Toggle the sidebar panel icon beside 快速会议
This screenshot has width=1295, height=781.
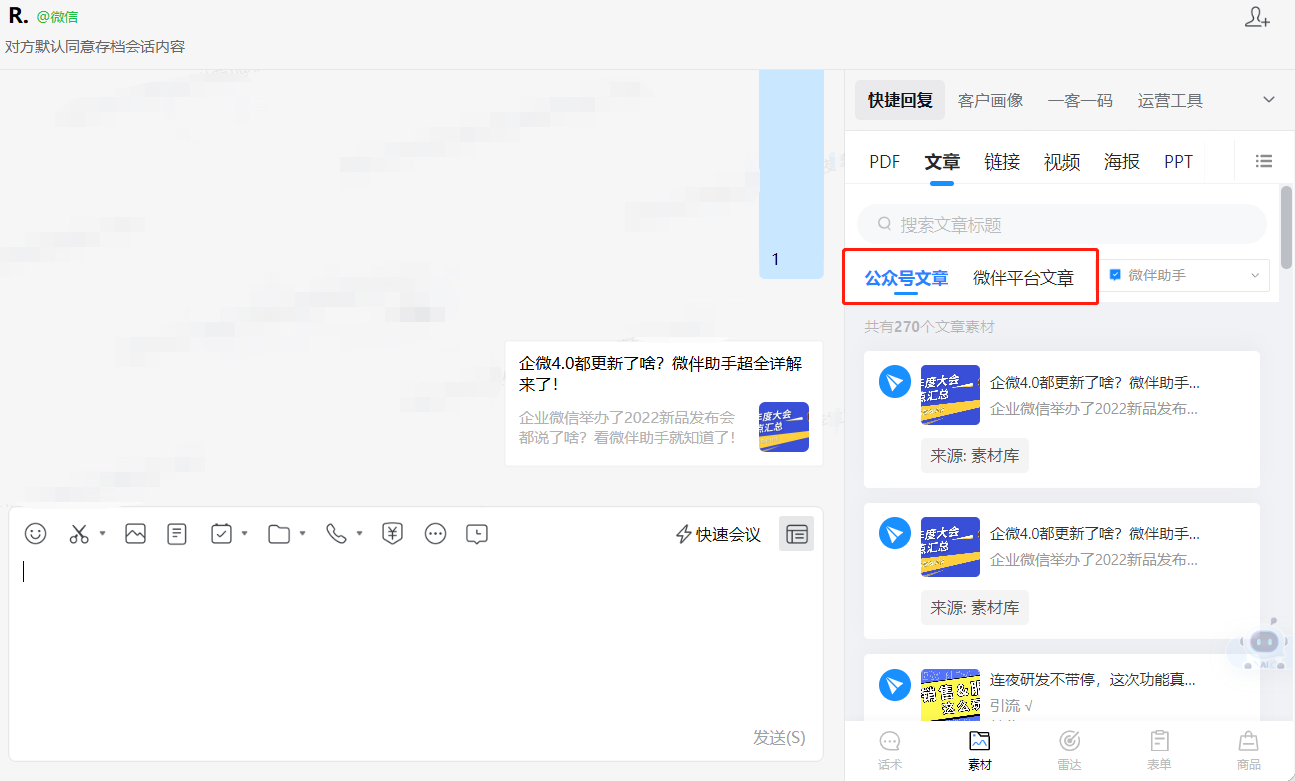[797, 534]
